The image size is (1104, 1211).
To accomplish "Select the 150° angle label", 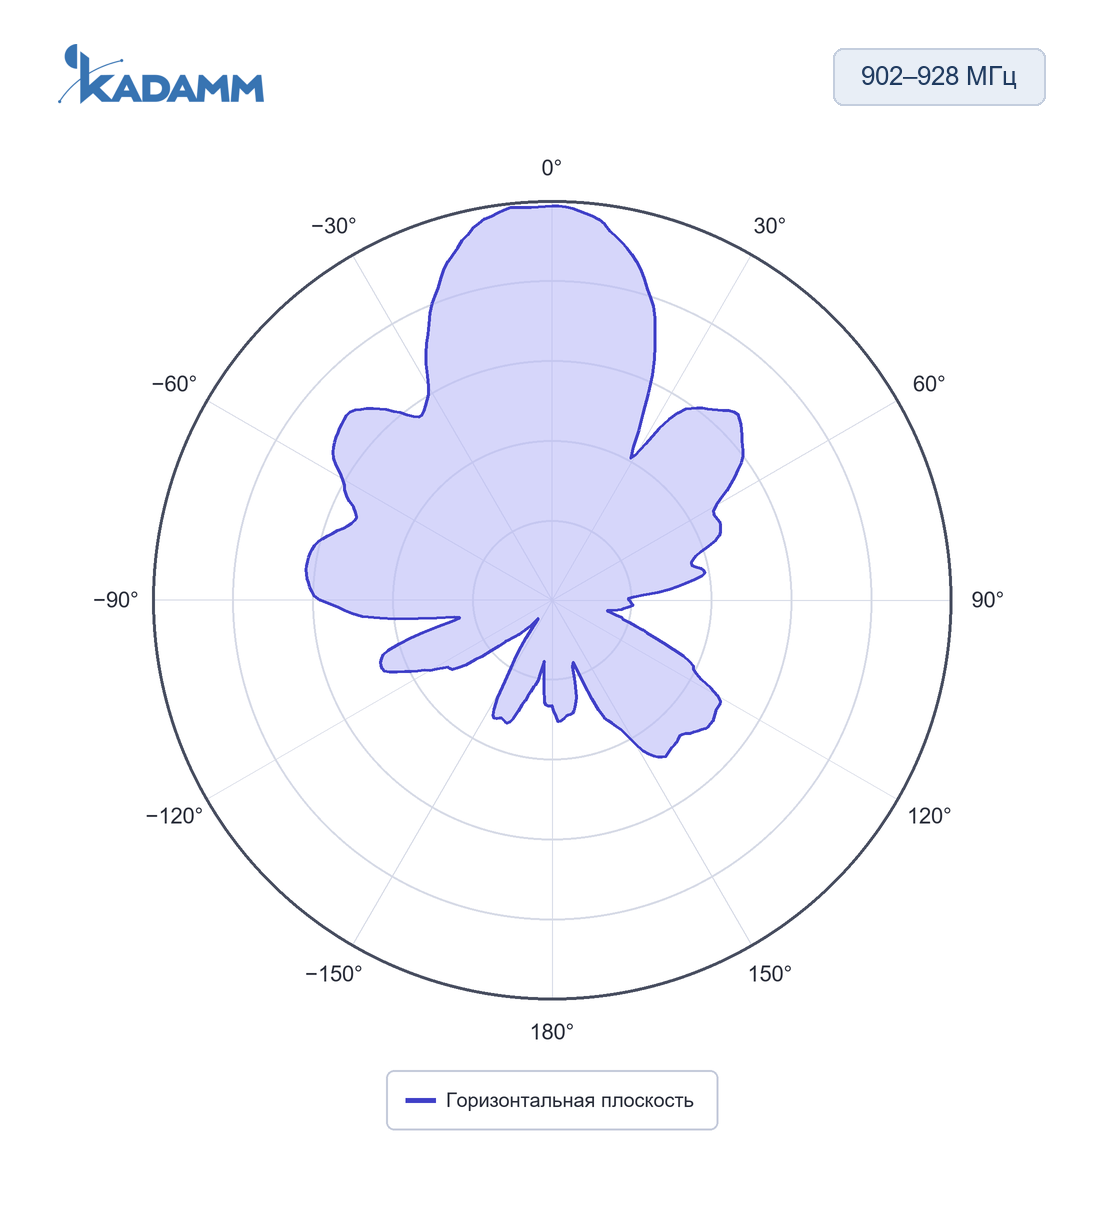I will point(770,974).
